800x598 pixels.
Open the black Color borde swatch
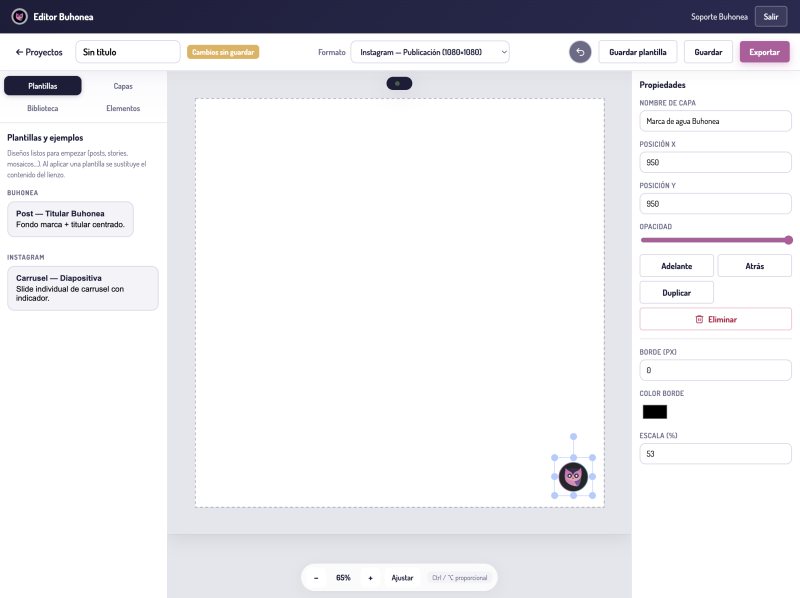tap(655, 412)
